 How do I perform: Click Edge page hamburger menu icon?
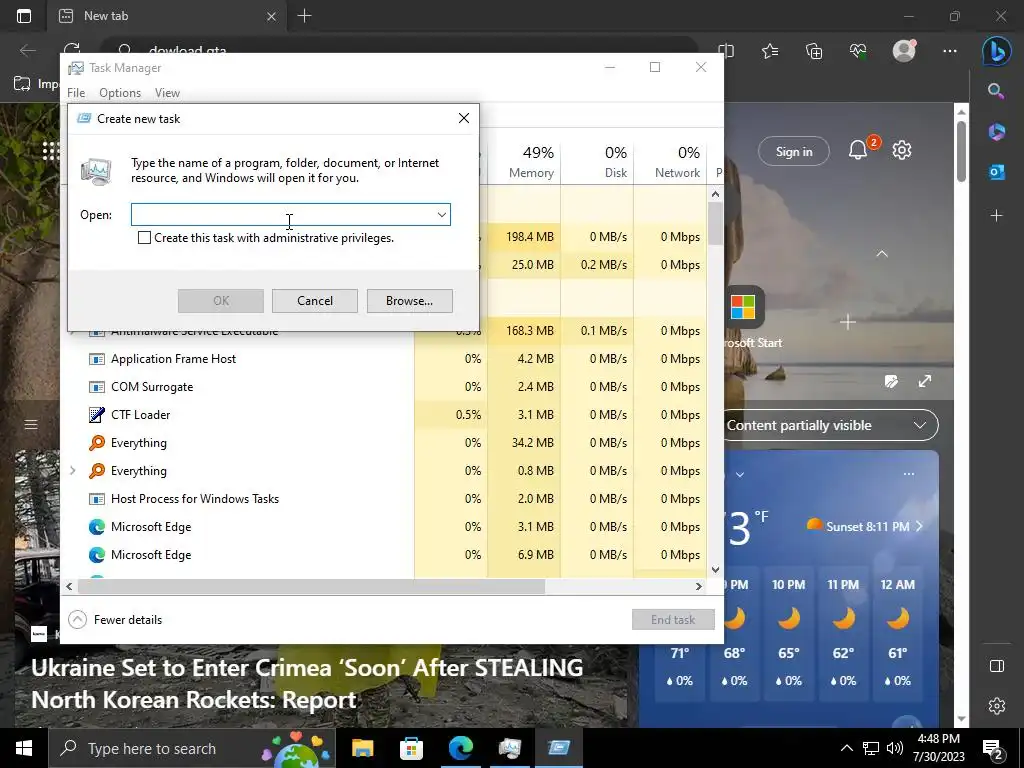click(x=31, y=424)
